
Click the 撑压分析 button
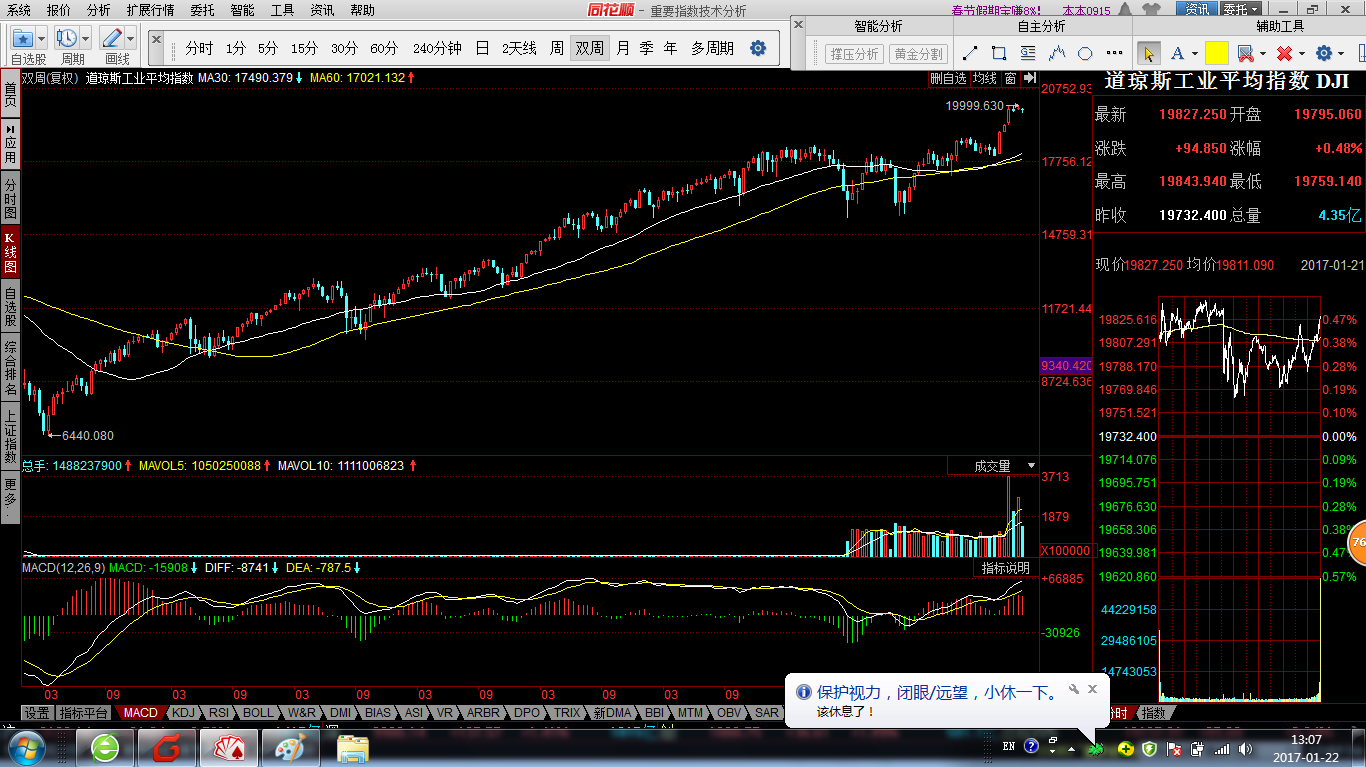(x=854, y=54)
